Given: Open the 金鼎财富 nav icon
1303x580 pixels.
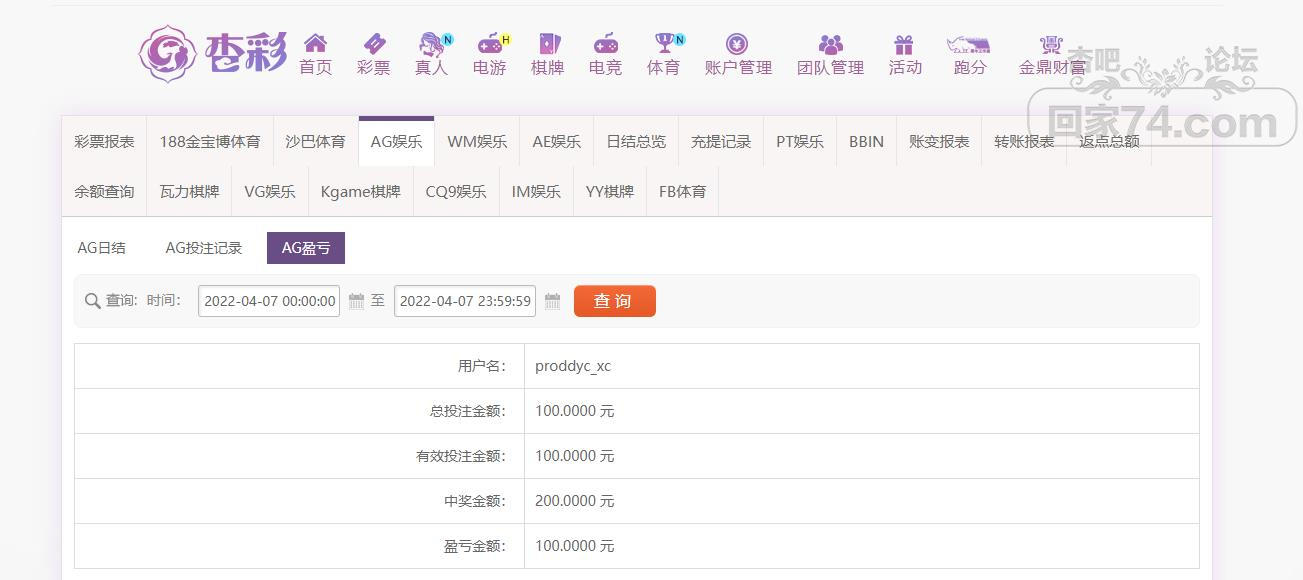Looking at the screenshot, I should point(1051,44).
